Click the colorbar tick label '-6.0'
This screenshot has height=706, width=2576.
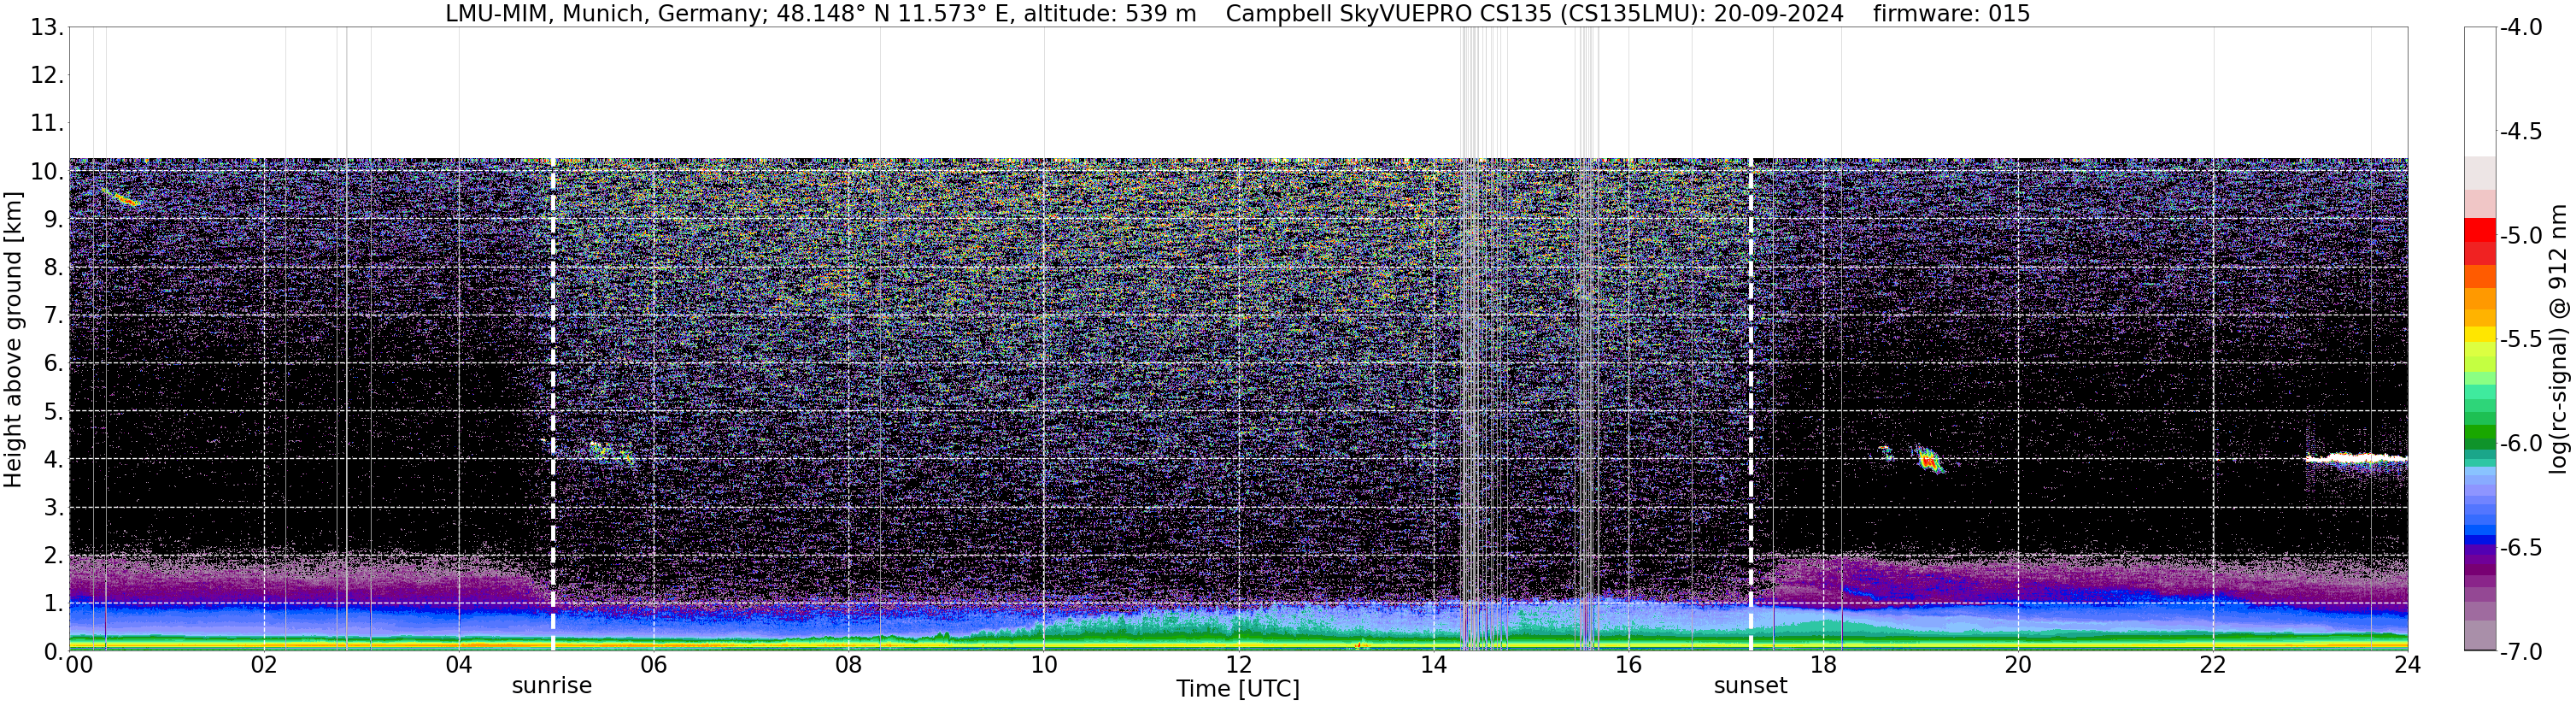click(x=2521, y=444)
